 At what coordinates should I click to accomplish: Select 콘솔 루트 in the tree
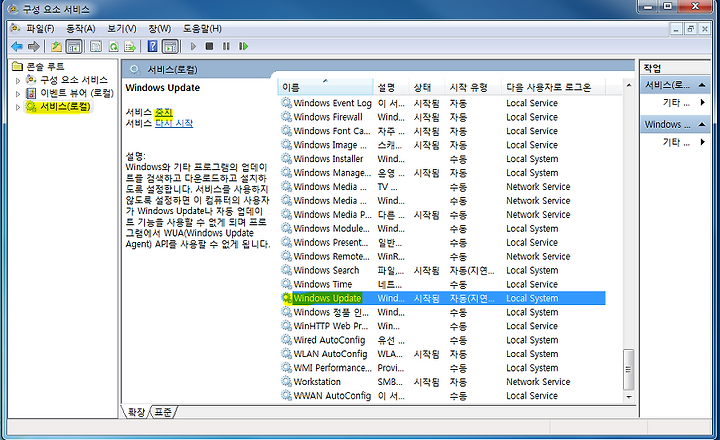(x=45, y=67)
